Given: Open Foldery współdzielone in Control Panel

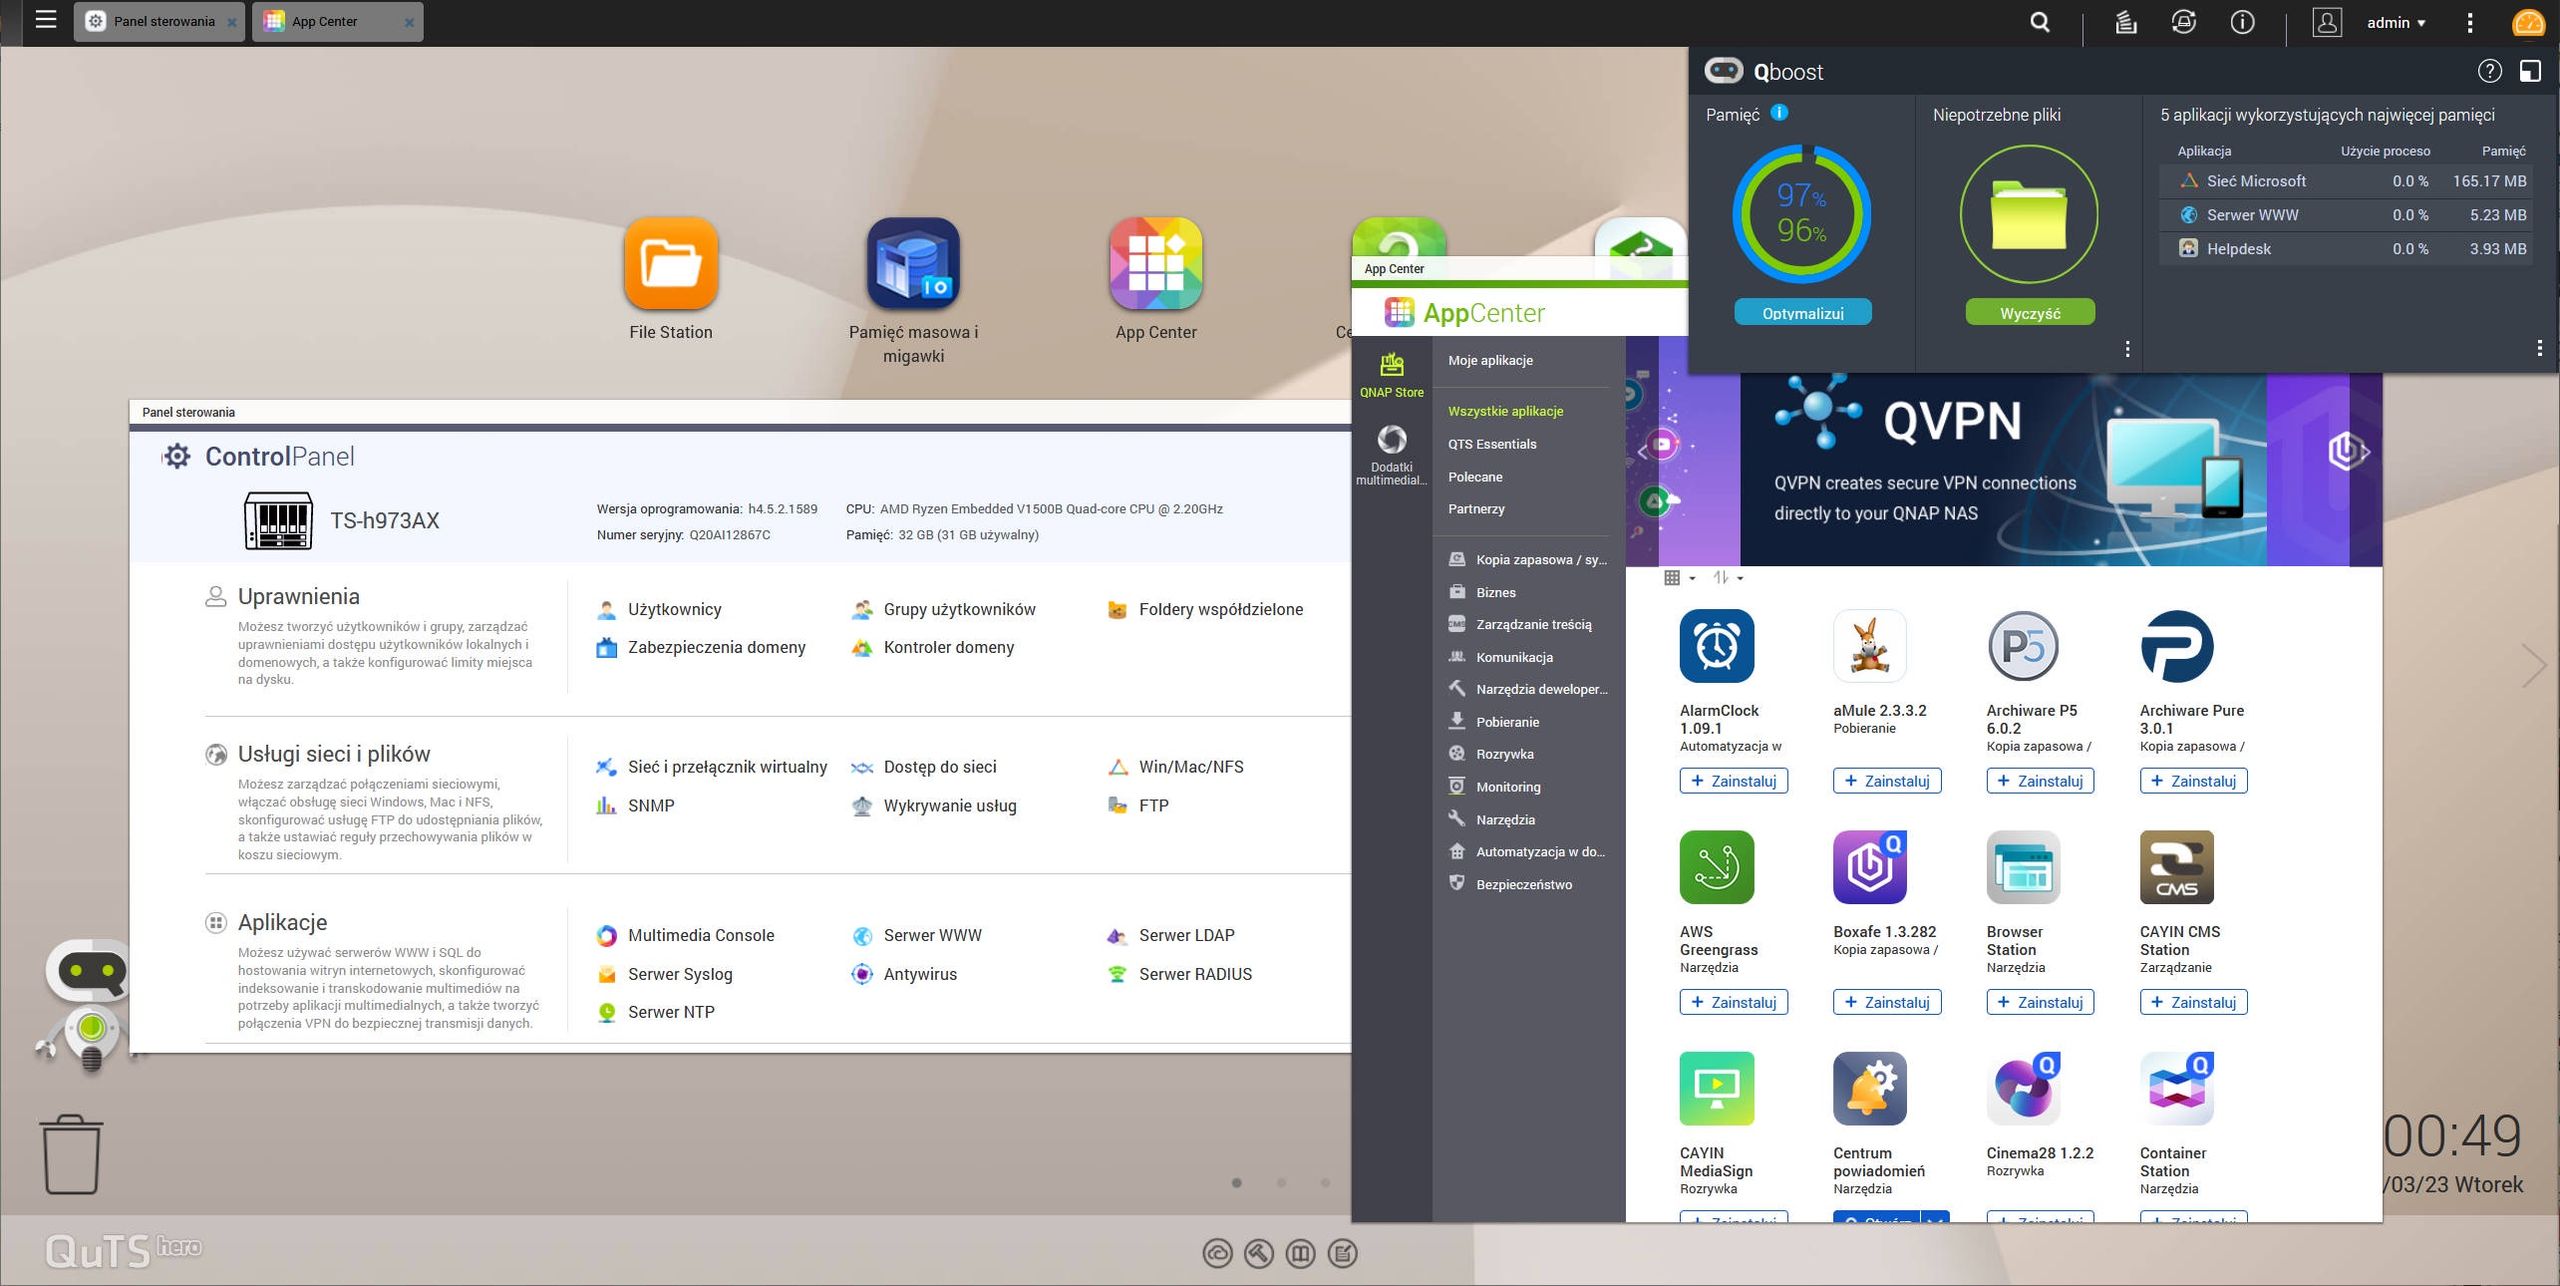Looking at the screenshot, I should [x=1205, y=609].
